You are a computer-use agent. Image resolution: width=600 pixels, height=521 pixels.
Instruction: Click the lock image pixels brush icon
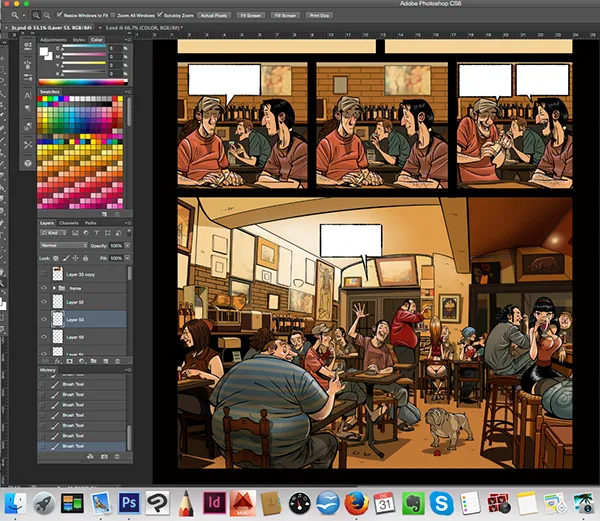(x=66, y=258)
